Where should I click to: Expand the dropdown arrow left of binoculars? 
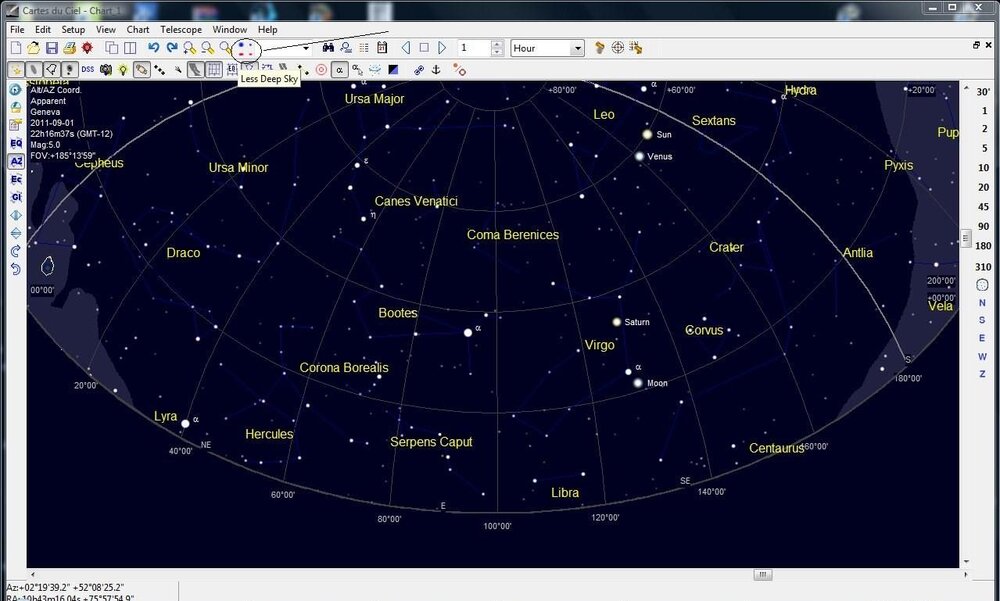[306, 48]
